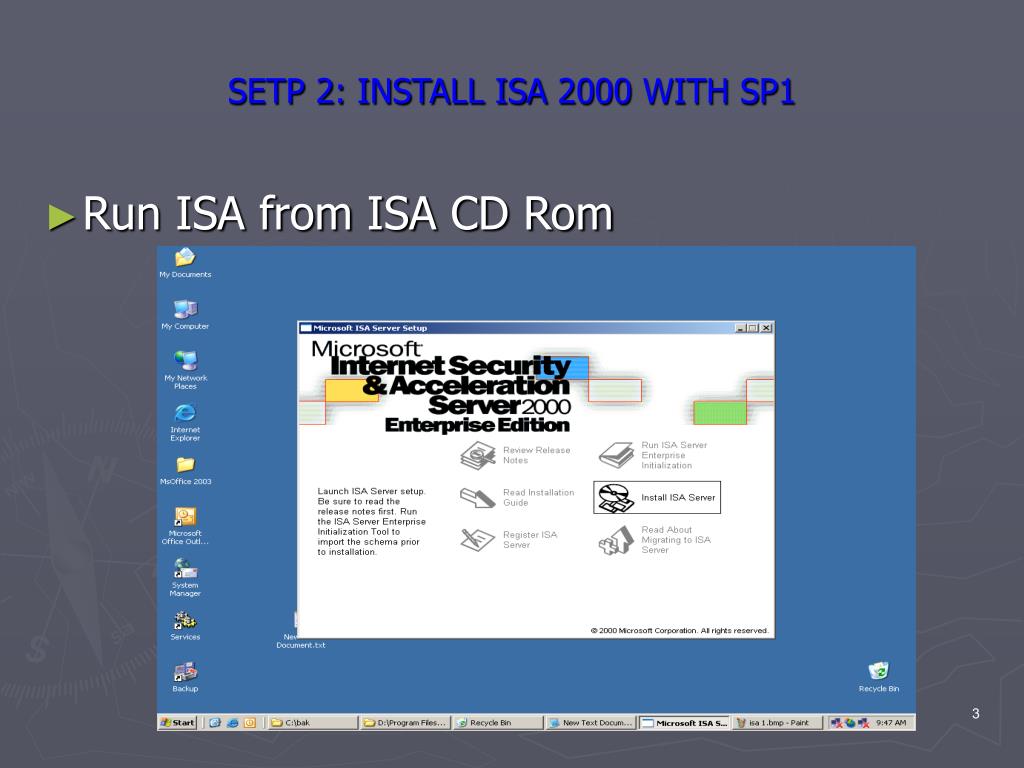Image resolution: width=1024 pixels, height=768 pixels.
Task: Open the Start menu button
Action: pyautogui.click(x=178, y=722)
